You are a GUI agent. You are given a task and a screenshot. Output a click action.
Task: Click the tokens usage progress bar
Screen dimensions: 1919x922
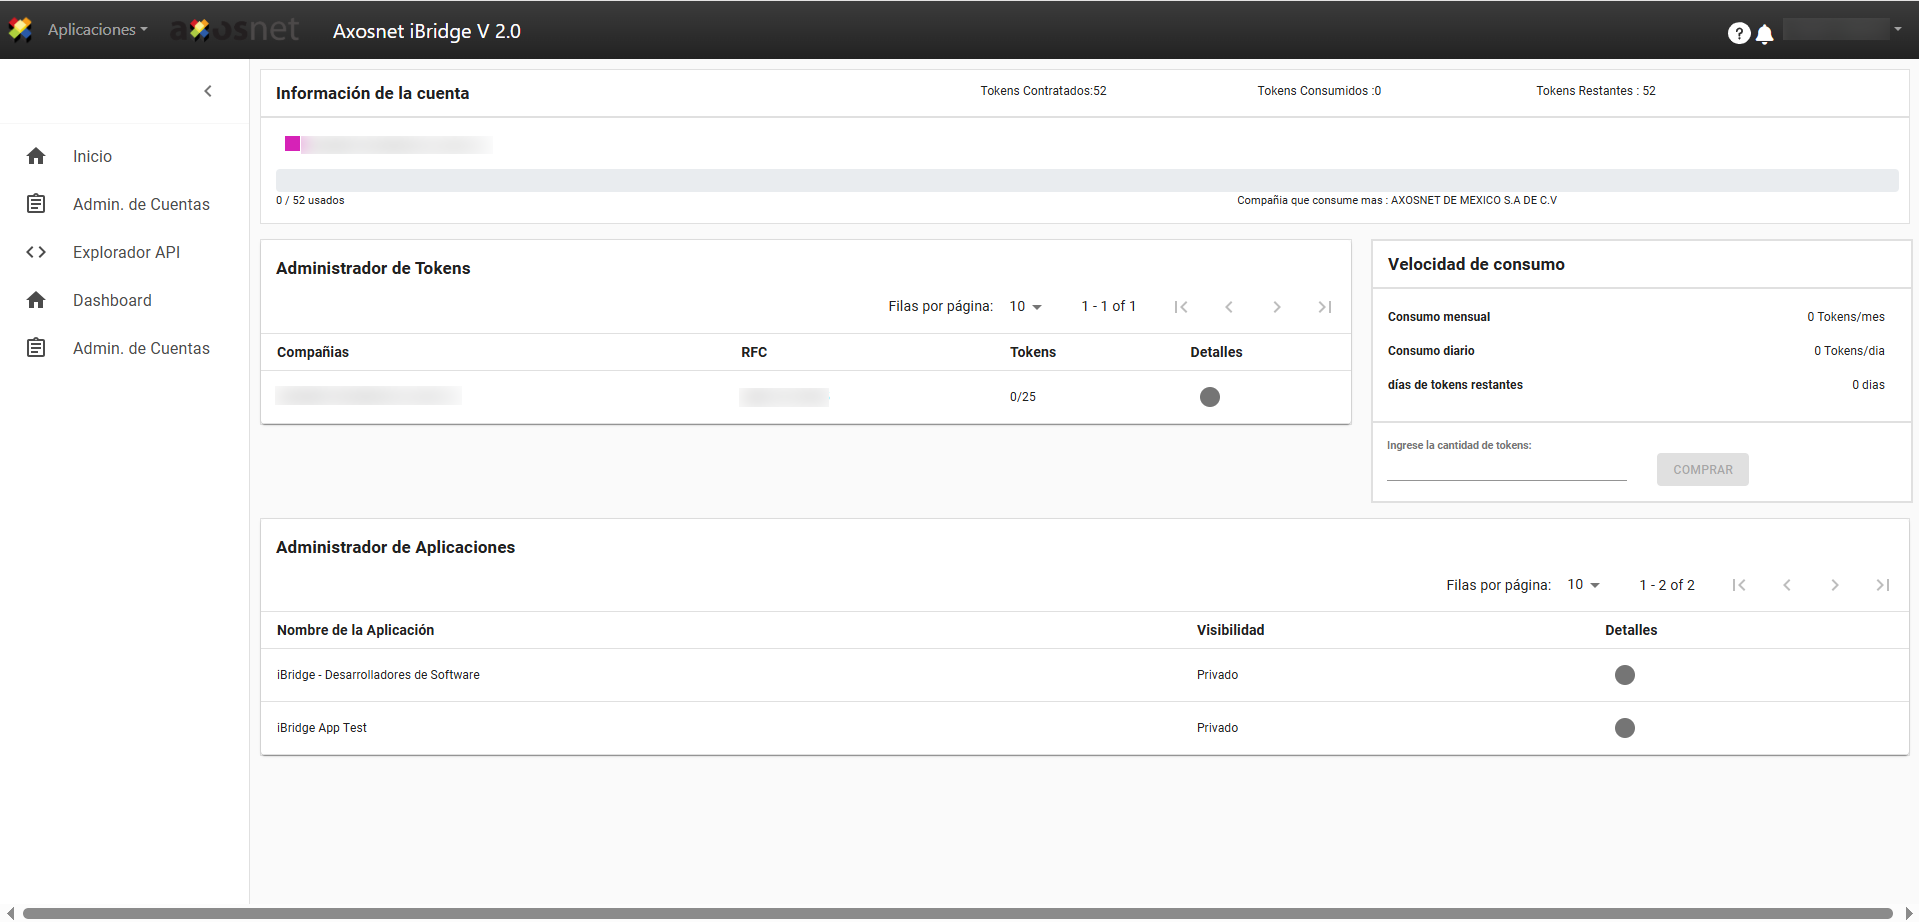1086,180
